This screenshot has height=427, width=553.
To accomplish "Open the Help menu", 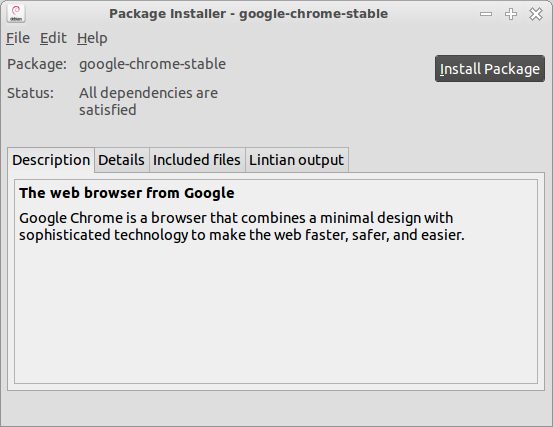I will [92, 38].
